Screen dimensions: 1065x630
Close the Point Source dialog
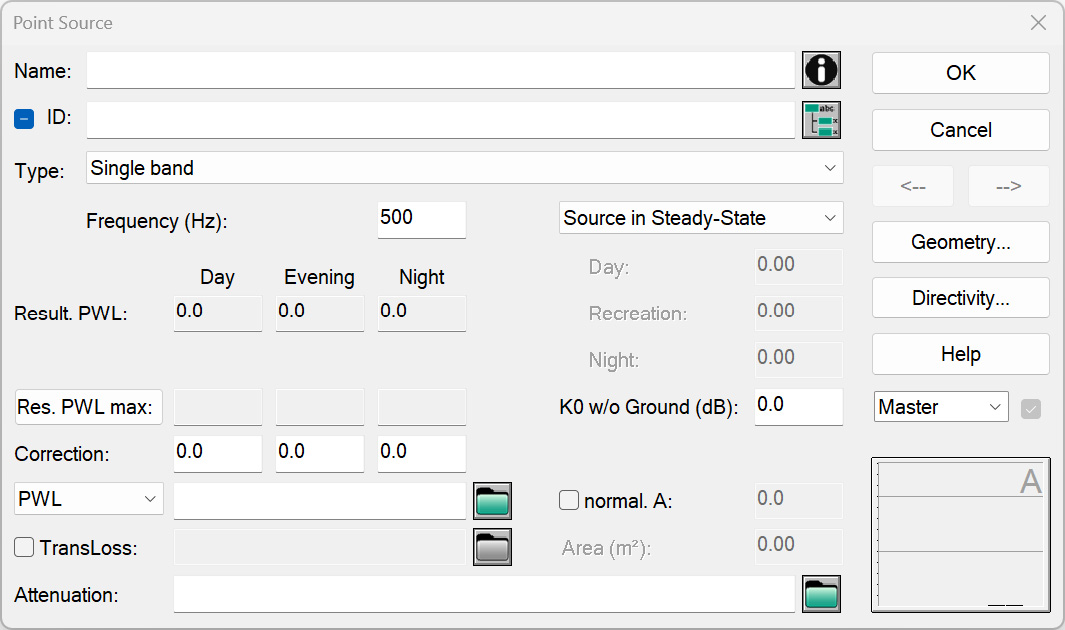tap(1038, 23)
